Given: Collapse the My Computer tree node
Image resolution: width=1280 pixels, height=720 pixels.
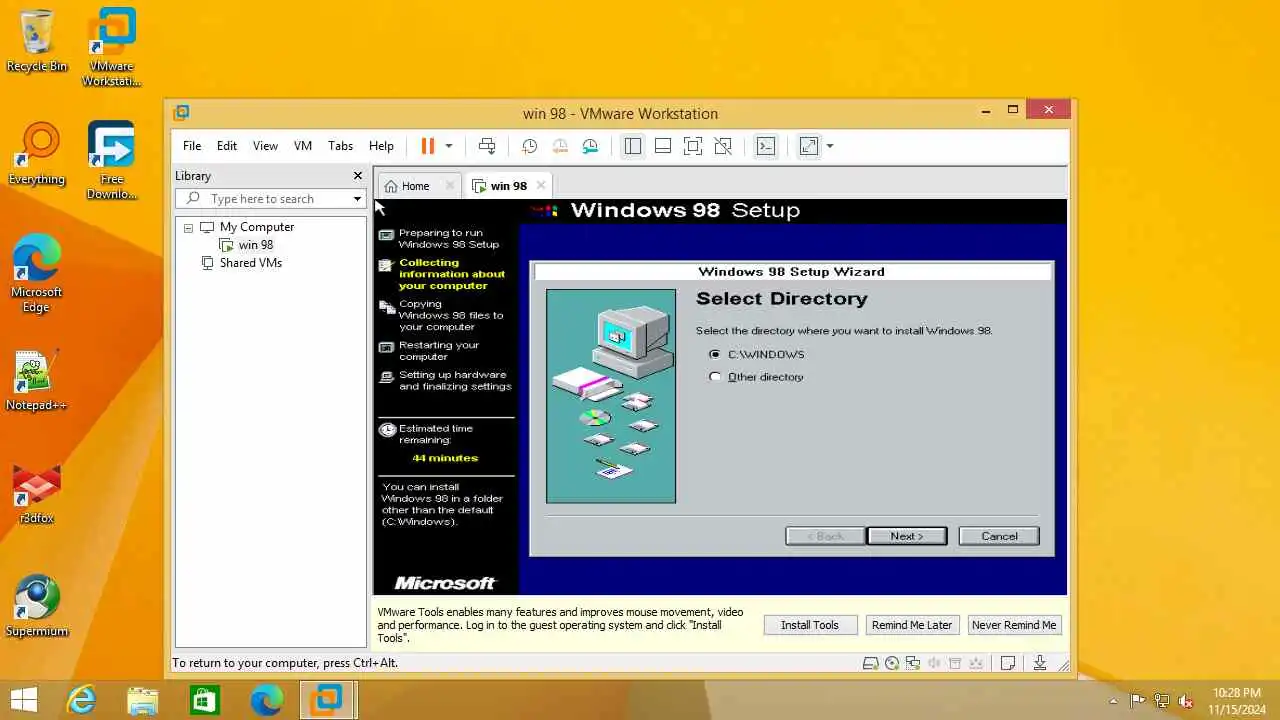Looking at the screenshot, I should [188, 228].
